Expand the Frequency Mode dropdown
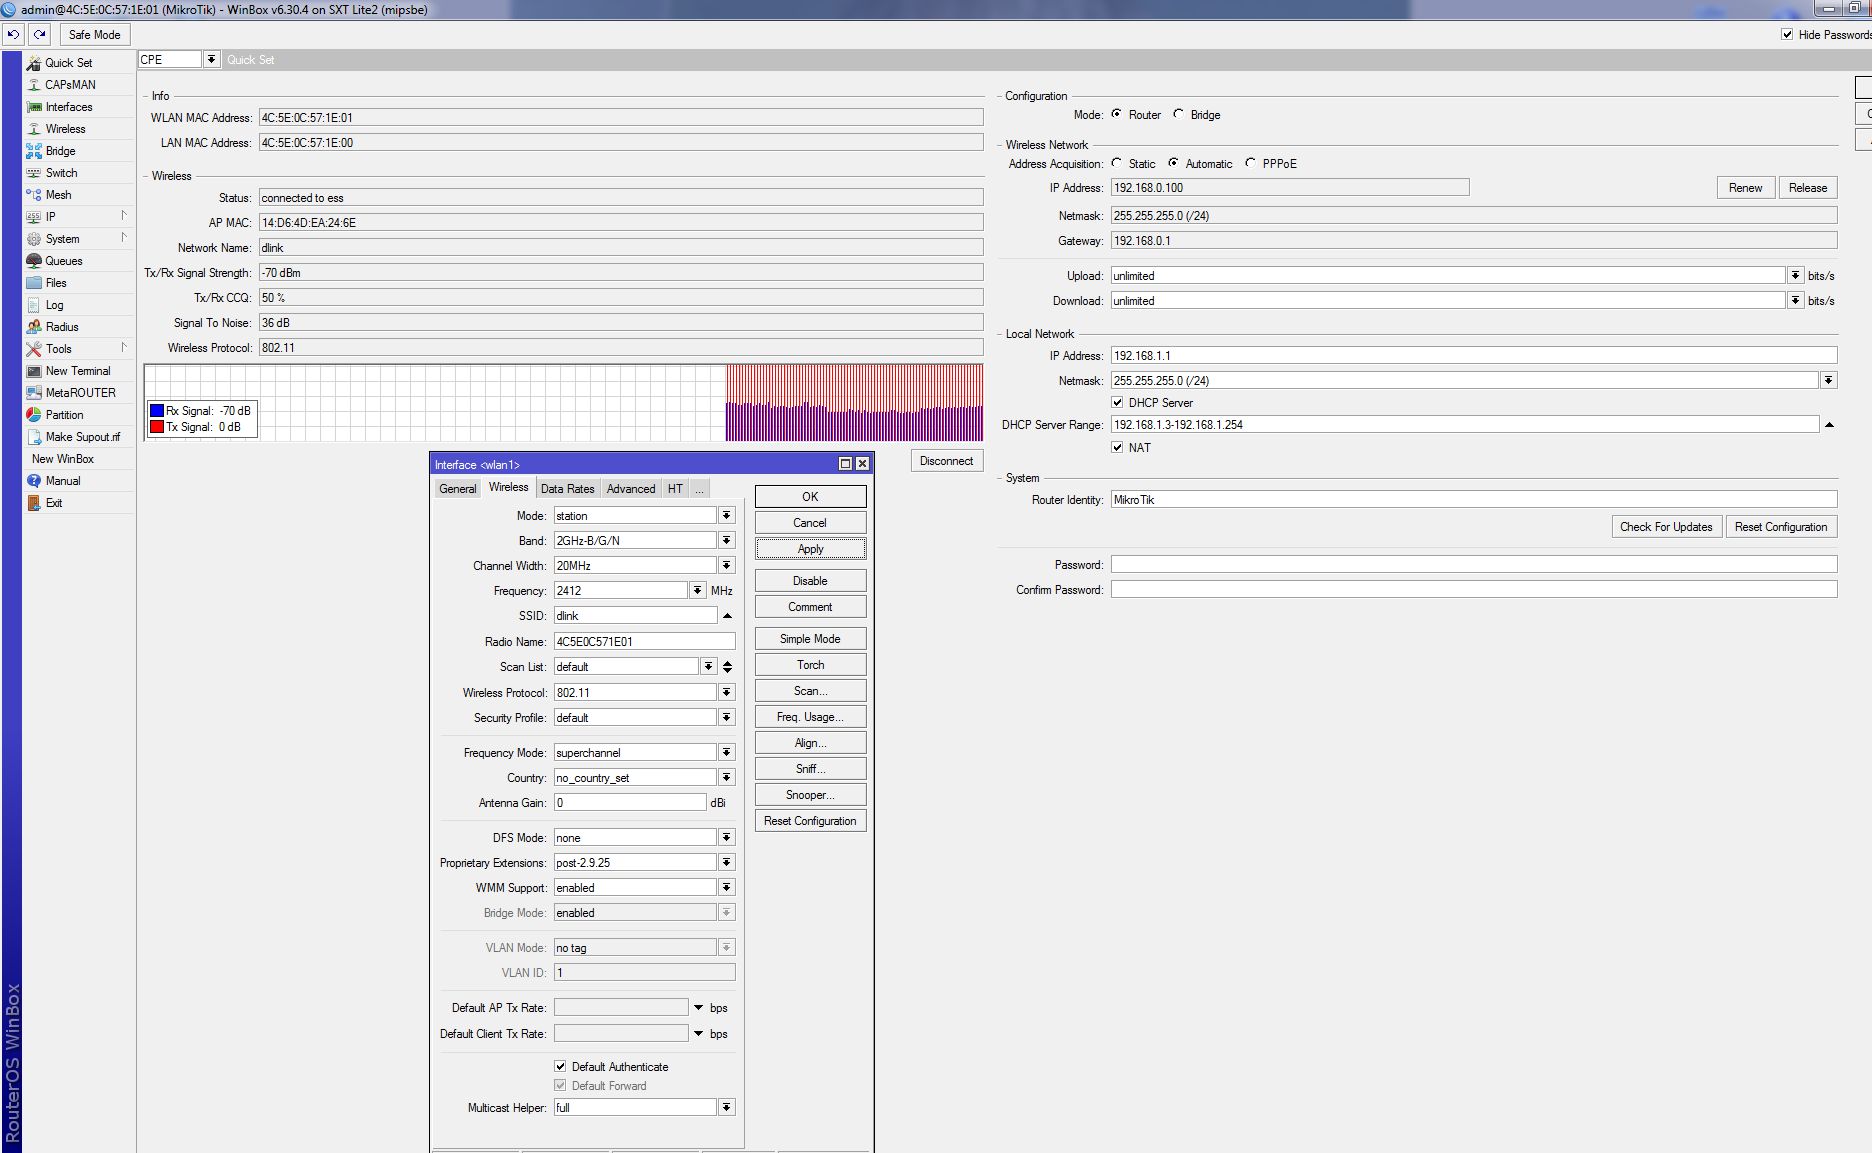 [x=727, y=752]
